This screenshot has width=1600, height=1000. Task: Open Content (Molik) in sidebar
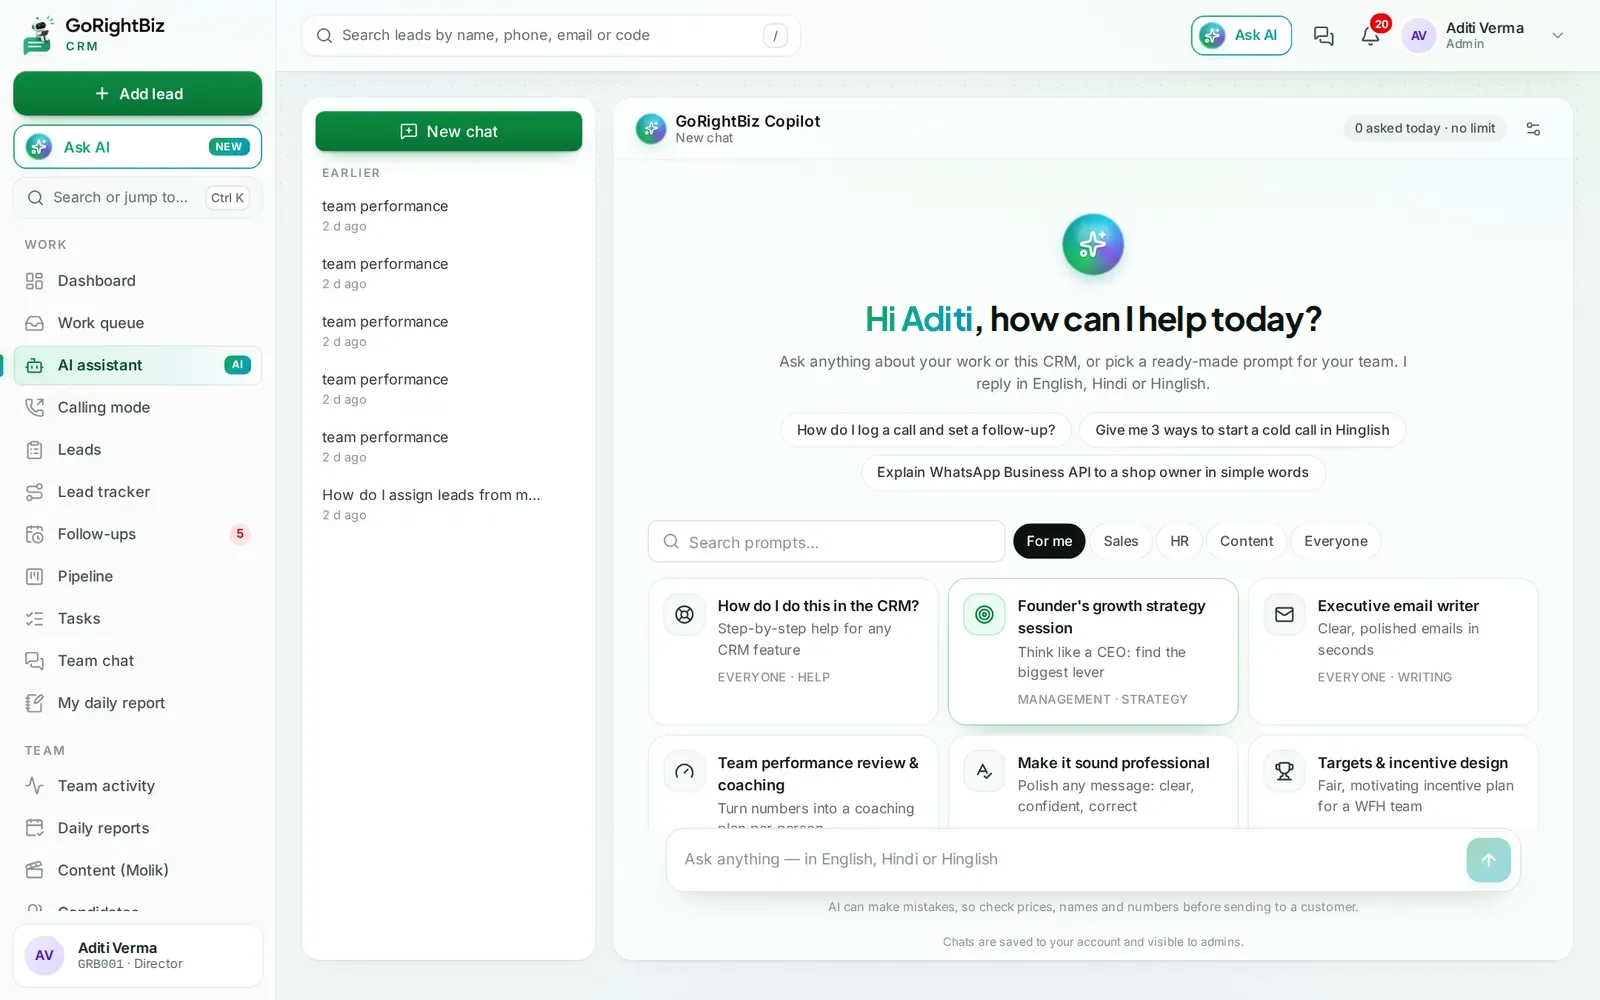tap(138, 870)
